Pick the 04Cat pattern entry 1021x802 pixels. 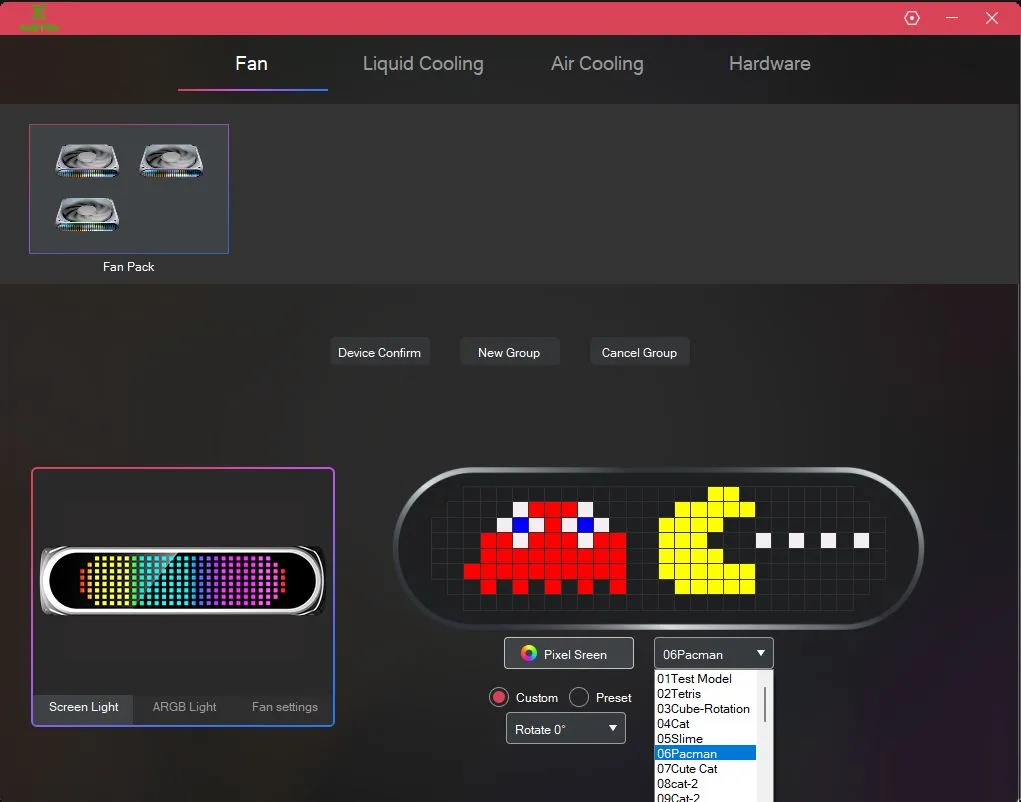[x=705, y=724]
